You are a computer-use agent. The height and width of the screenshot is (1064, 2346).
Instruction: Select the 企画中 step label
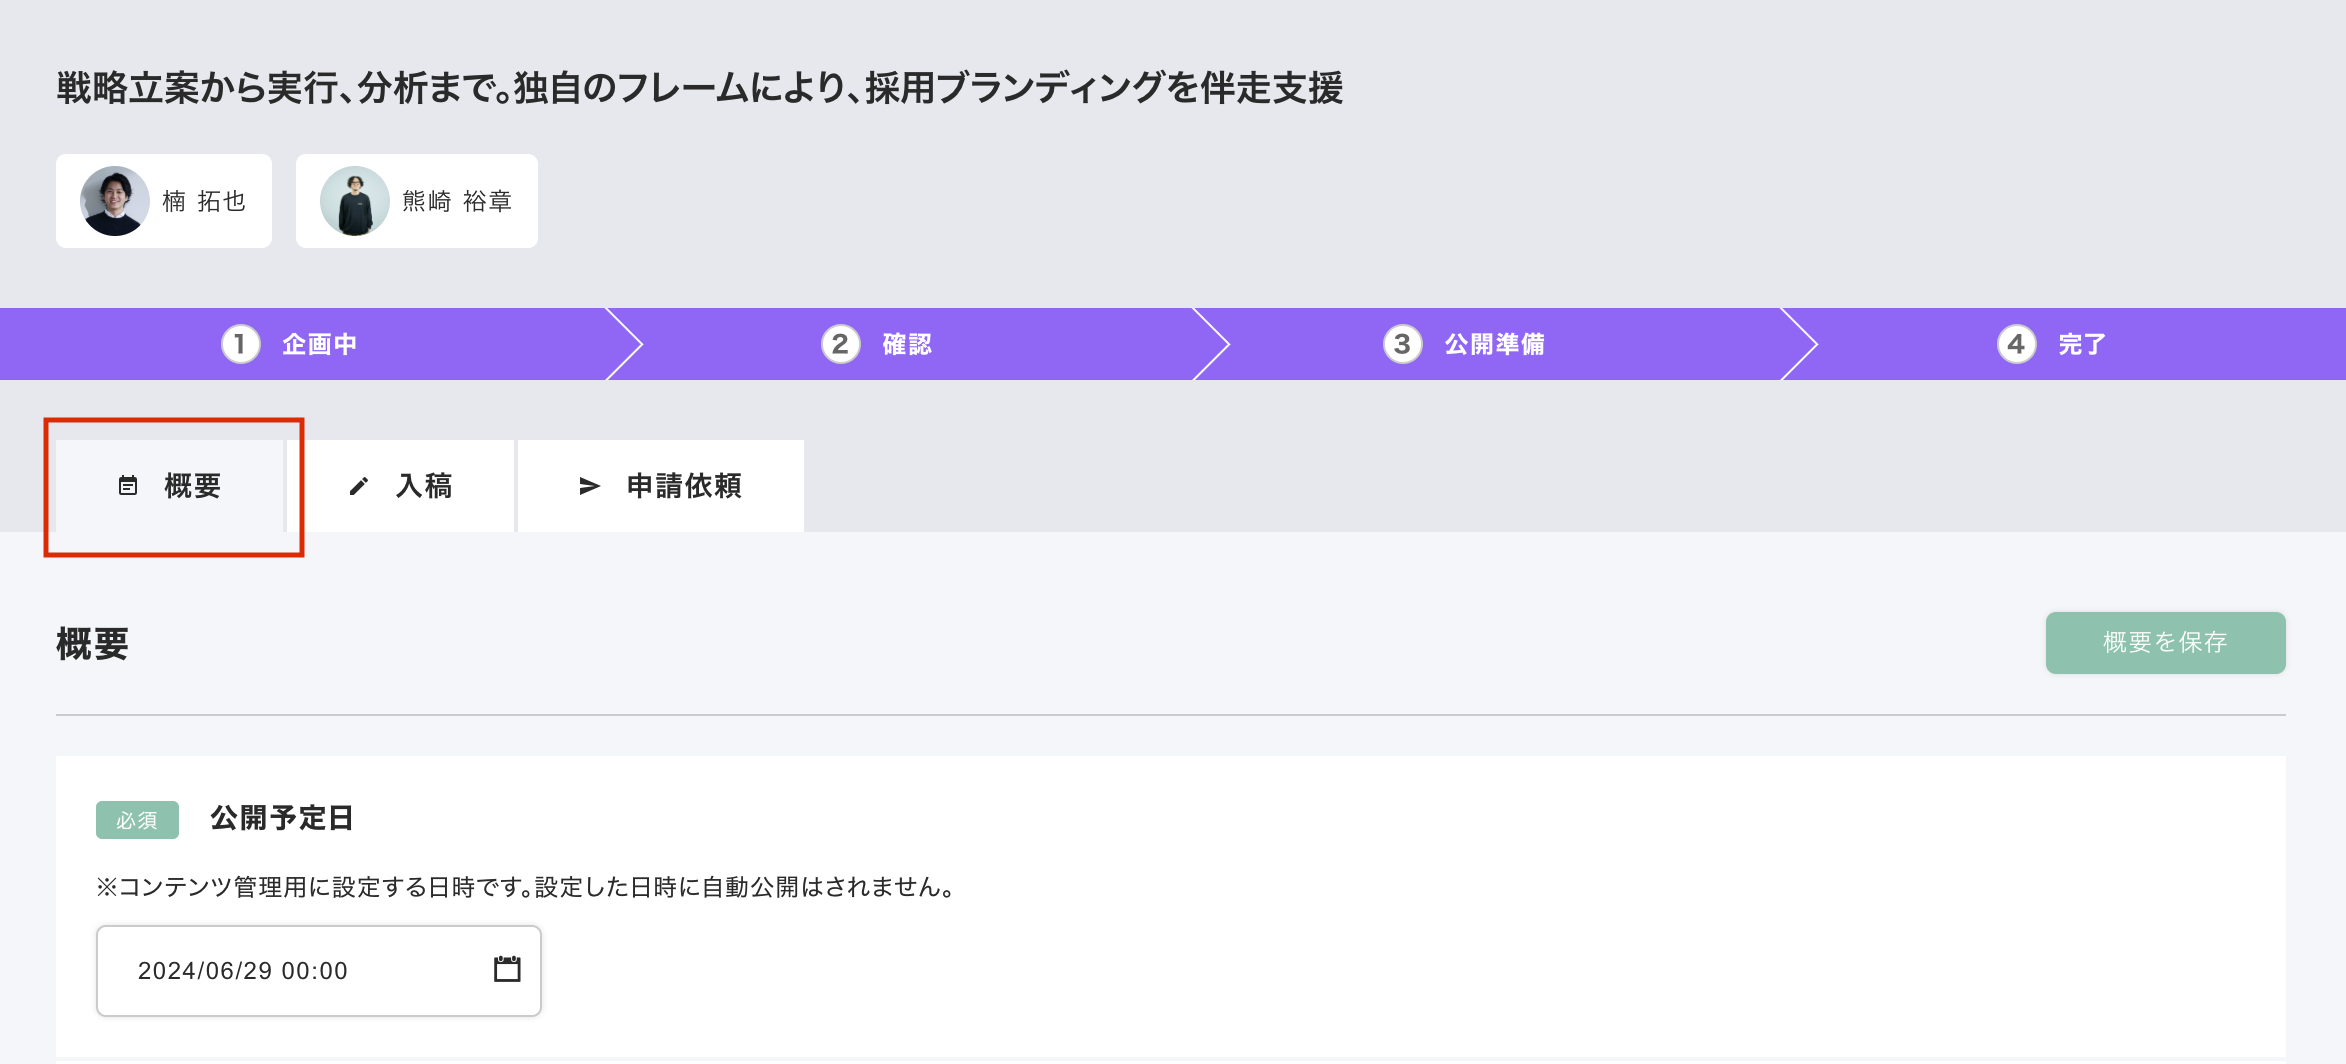click(319, 344)
